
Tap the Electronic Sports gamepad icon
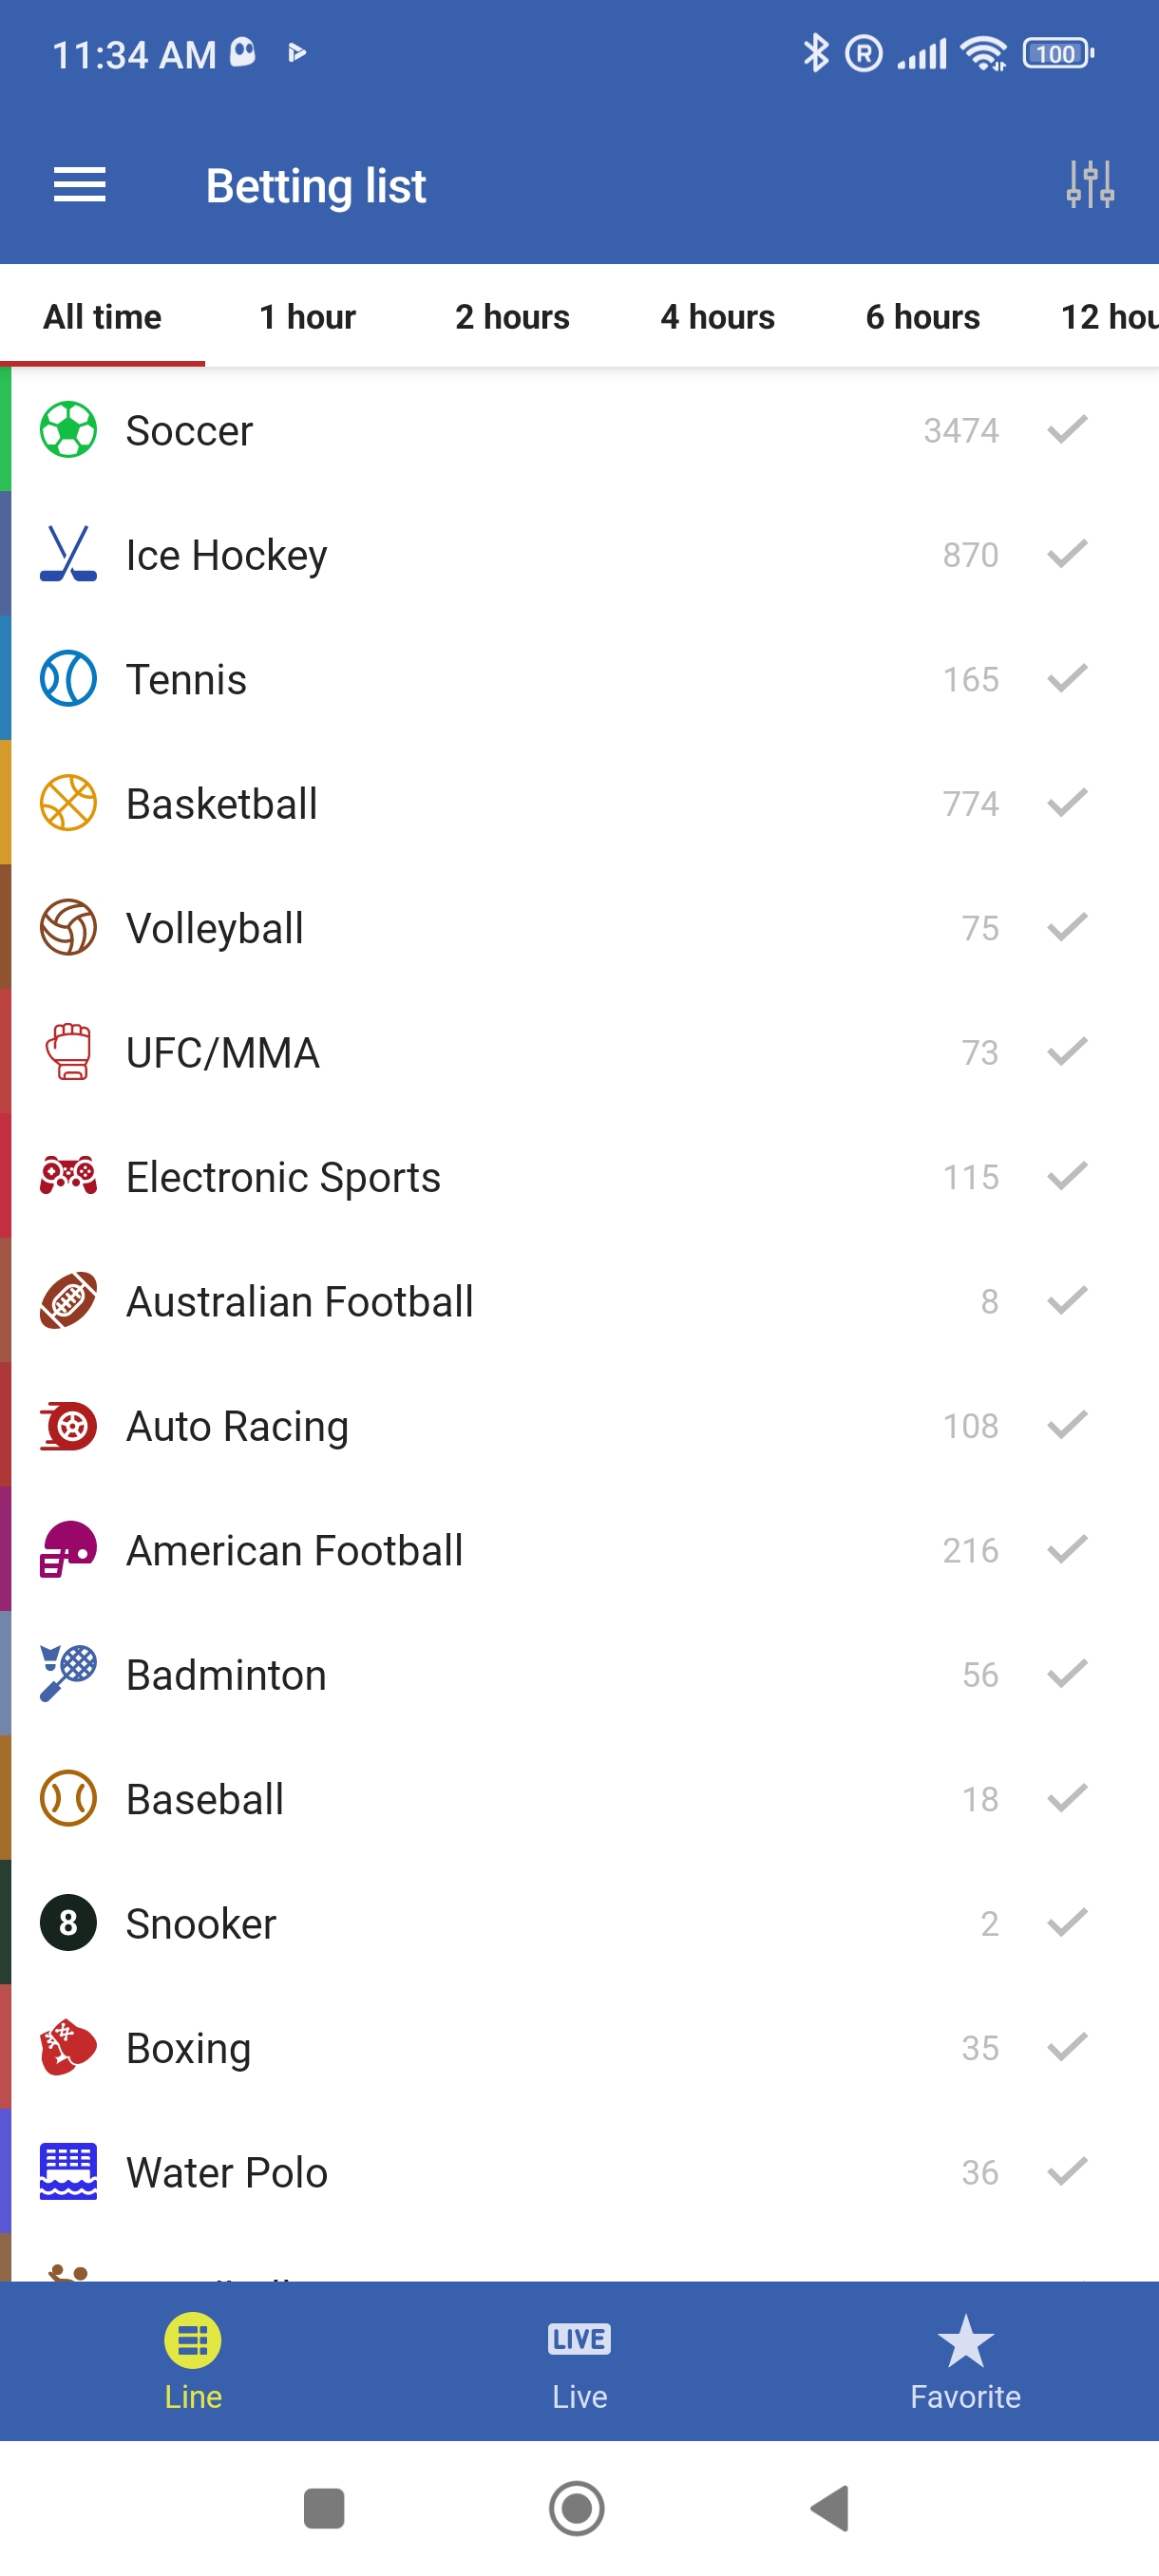(x=68, y=1176)
